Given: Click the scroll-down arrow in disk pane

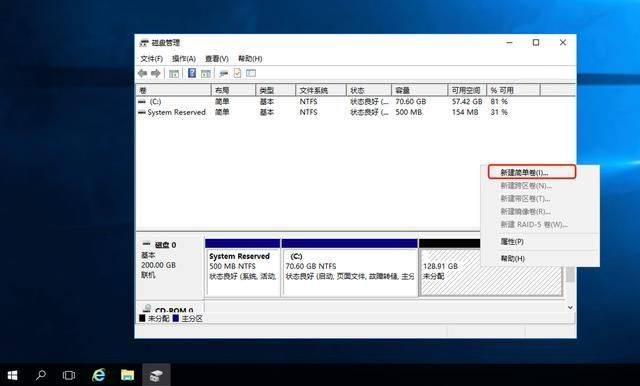Looking at the screenshot, I should (x=570, y=308).
